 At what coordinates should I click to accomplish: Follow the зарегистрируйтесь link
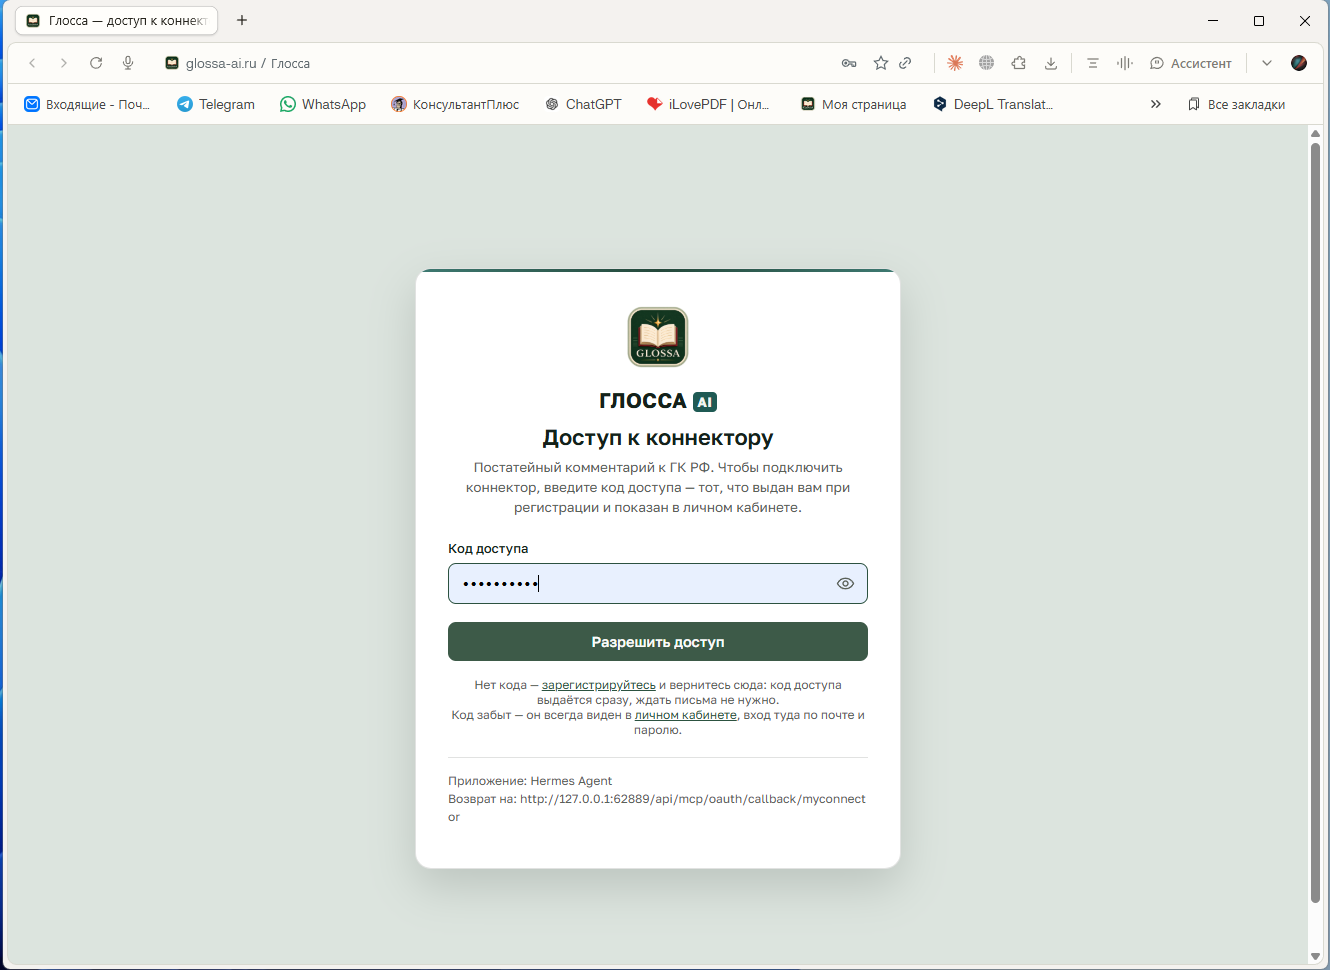click(x=599, y=685)
